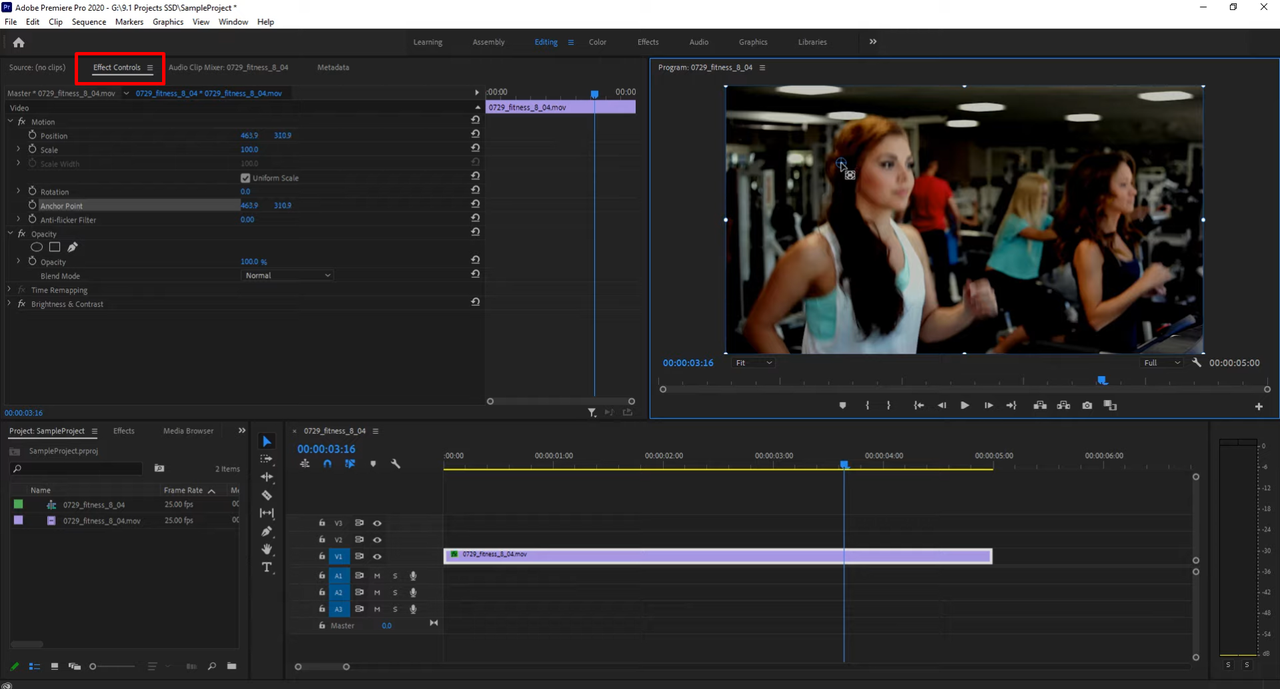The image size is (1280, 689).
Task: Click the Program monitor playhead
Action: coord(1102,380)
